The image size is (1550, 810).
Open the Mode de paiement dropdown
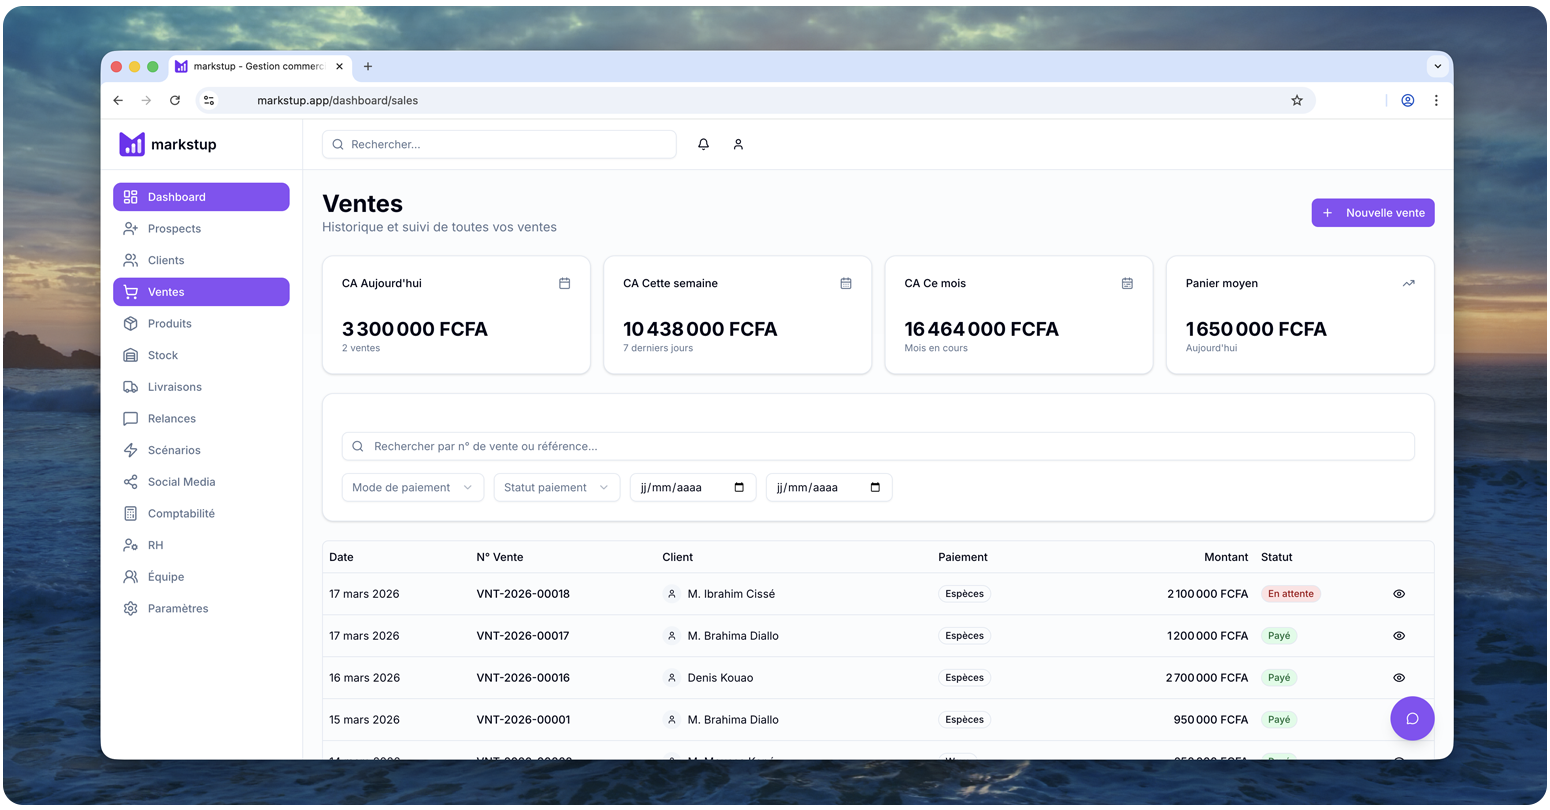(412, 487)
